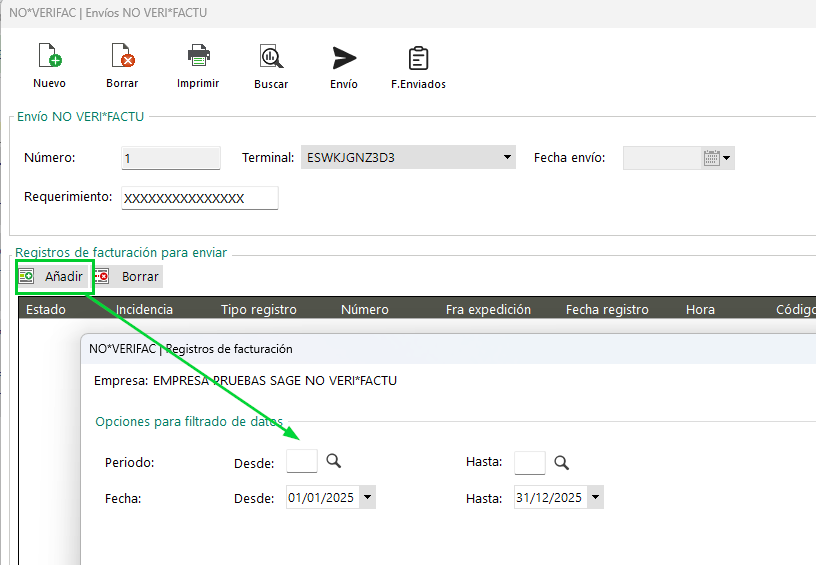
Task: Click Borrar in the registros toolbar
Action: pyautogui.click(x=129, y=276)
